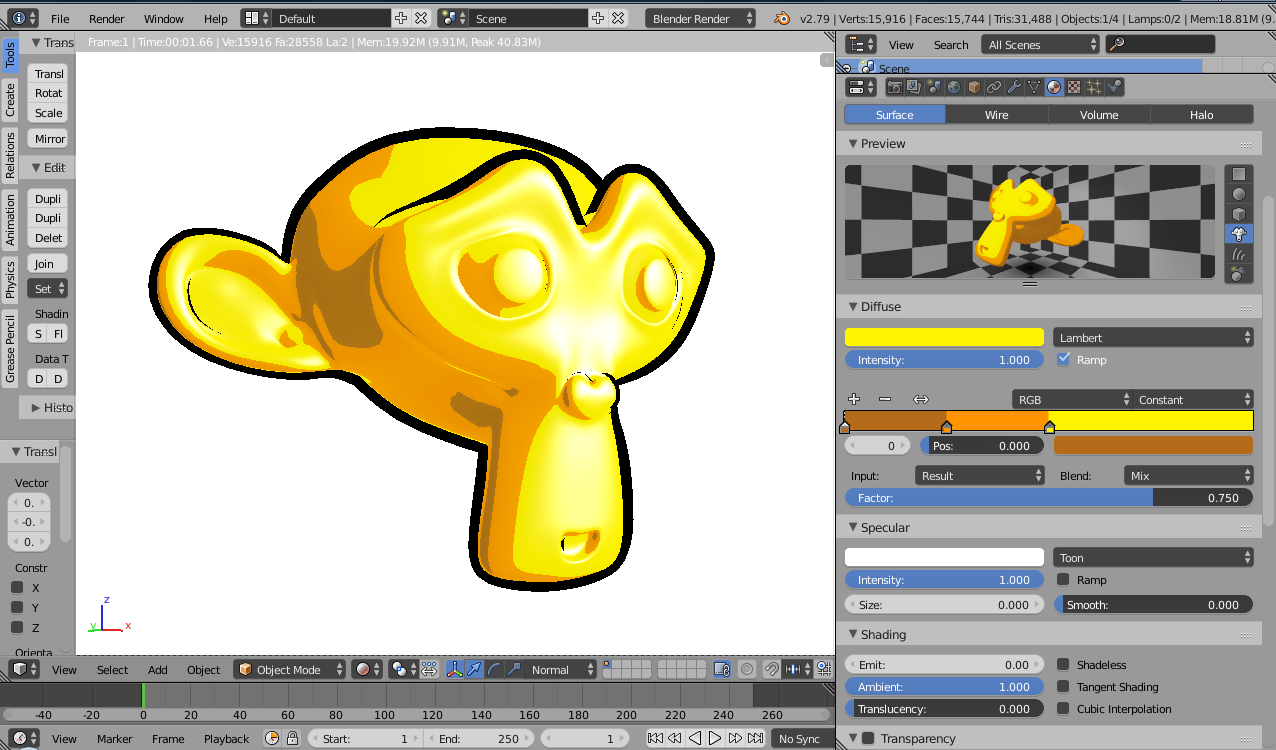Image resolution: width=1276 pixels, height=750 pixels.
Task: Open the Constant interpolation dropdown
Action: click(x=1193, y=399)
